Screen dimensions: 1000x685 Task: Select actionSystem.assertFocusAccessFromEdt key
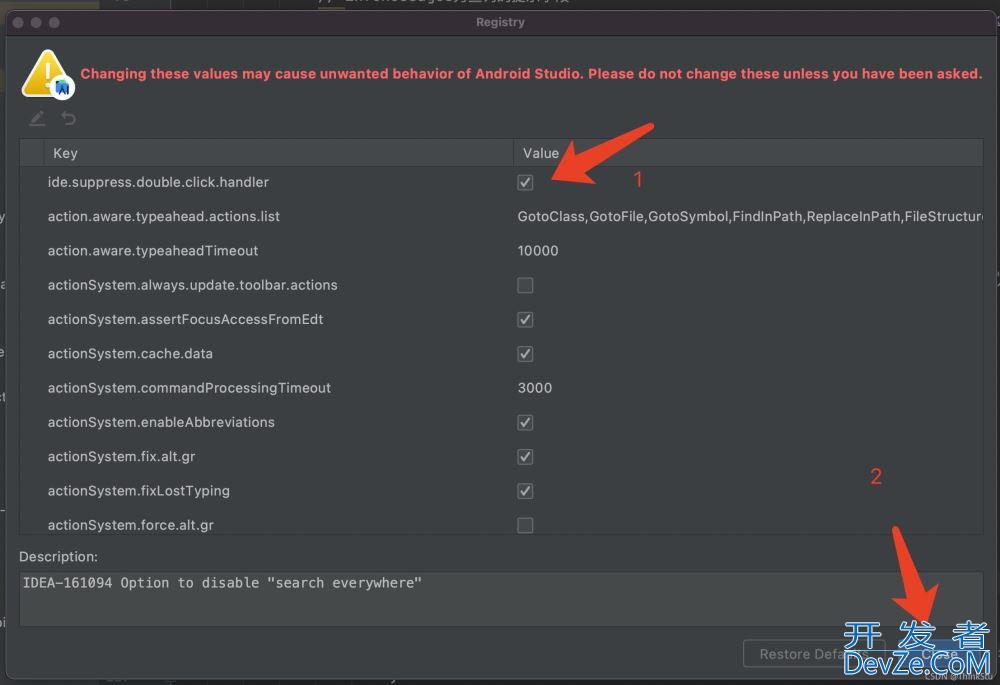[x=185, y=320]
